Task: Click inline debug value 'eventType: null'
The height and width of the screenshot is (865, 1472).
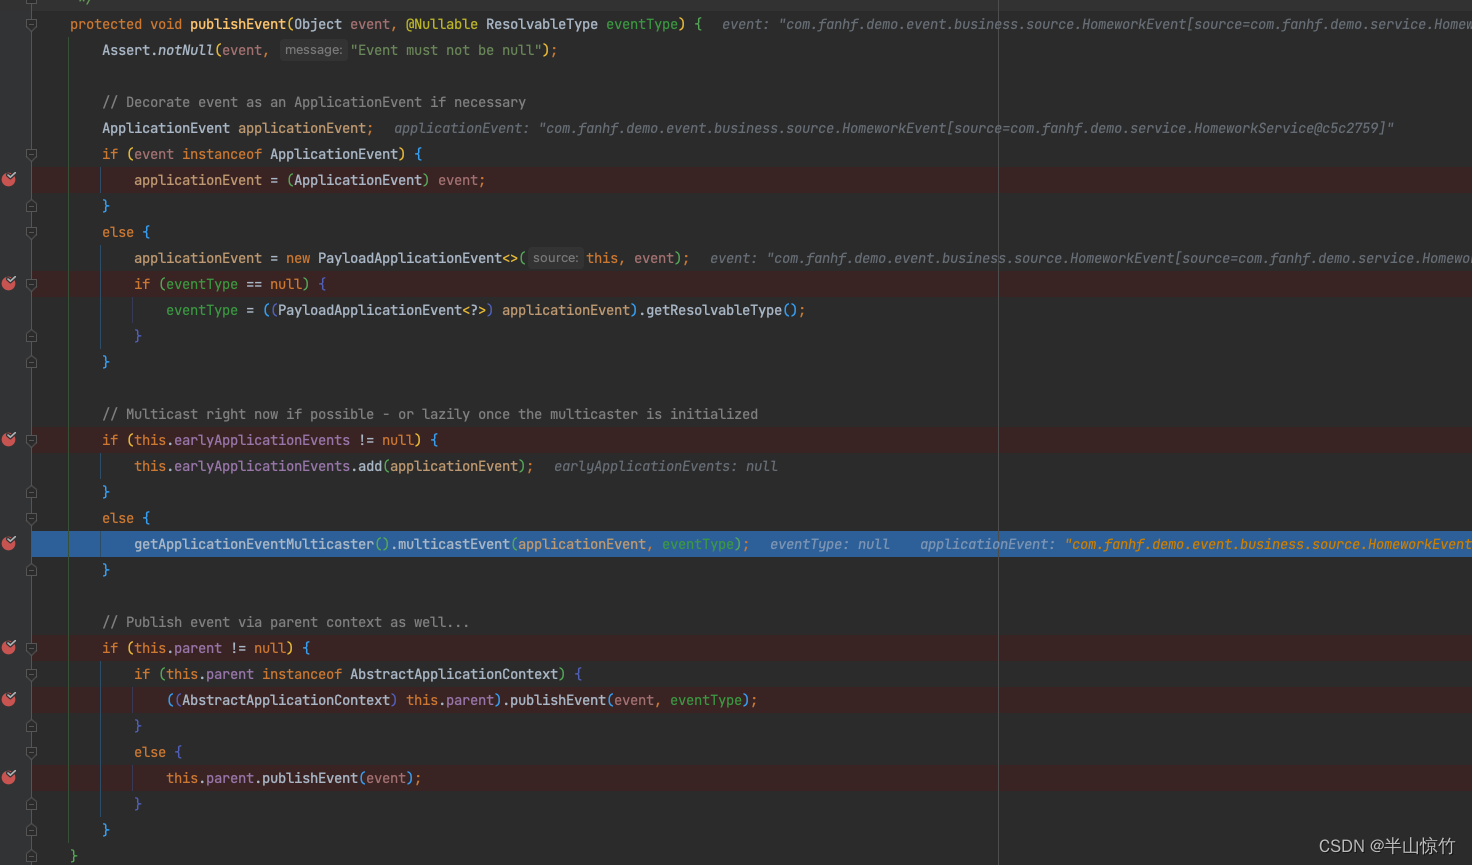Action: (x=830, y=544)
